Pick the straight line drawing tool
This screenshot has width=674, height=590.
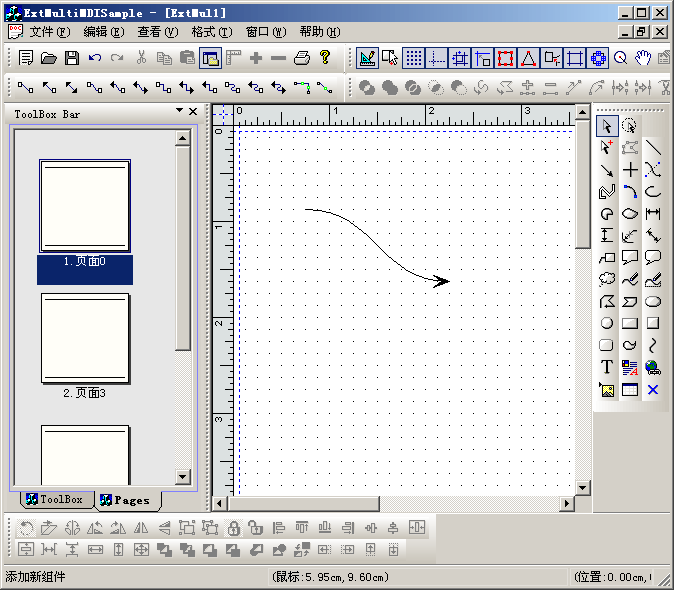pyautogui.click(x=653, y=147)
